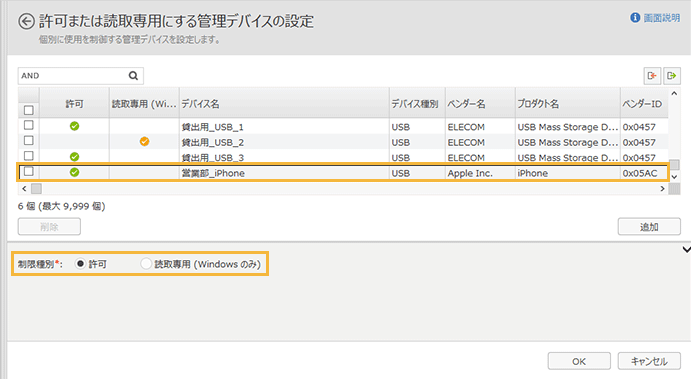The image size is (691, 379).
Task: Click horizontal scrollbar right arrow
Action: [662, 189]
